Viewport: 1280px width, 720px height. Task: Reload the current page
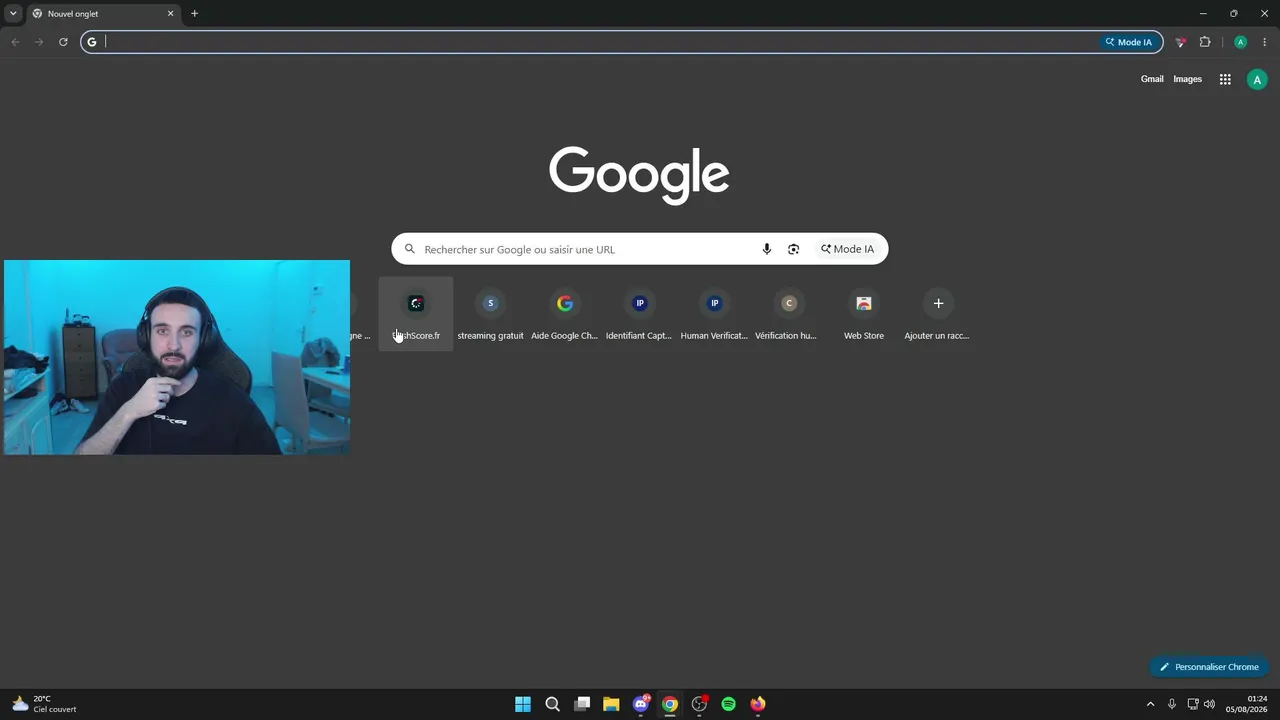63,42
